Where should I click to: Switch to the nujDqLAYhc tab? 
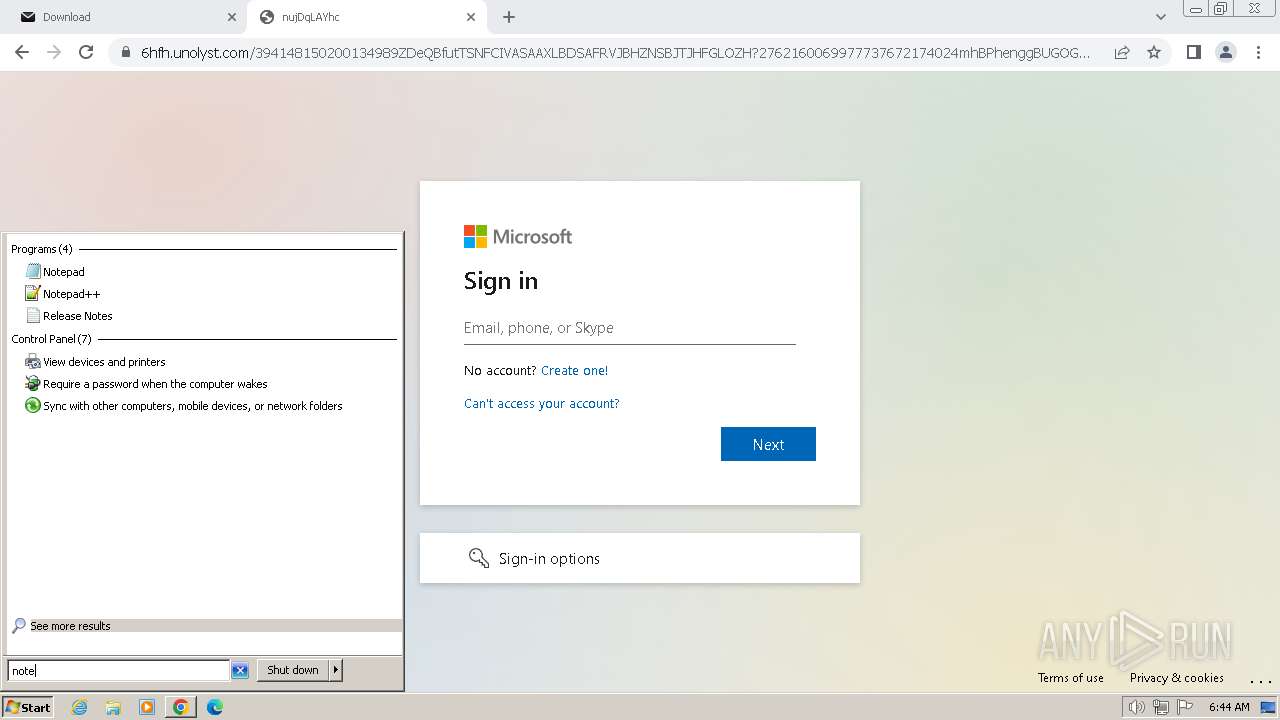tap(366, 17)
